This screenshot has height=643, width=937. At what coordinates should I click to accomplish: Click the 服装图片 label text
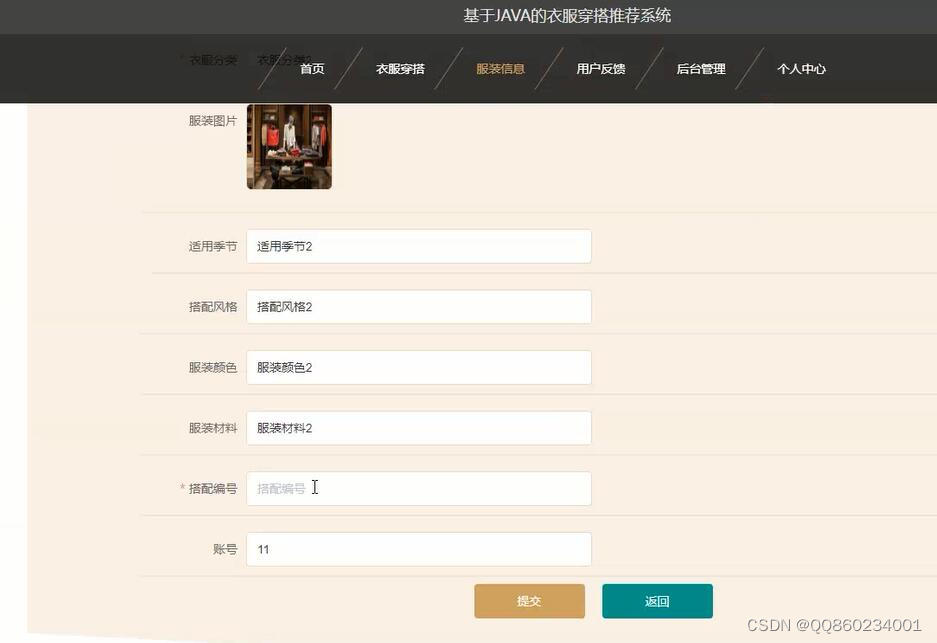click(213, 121)
